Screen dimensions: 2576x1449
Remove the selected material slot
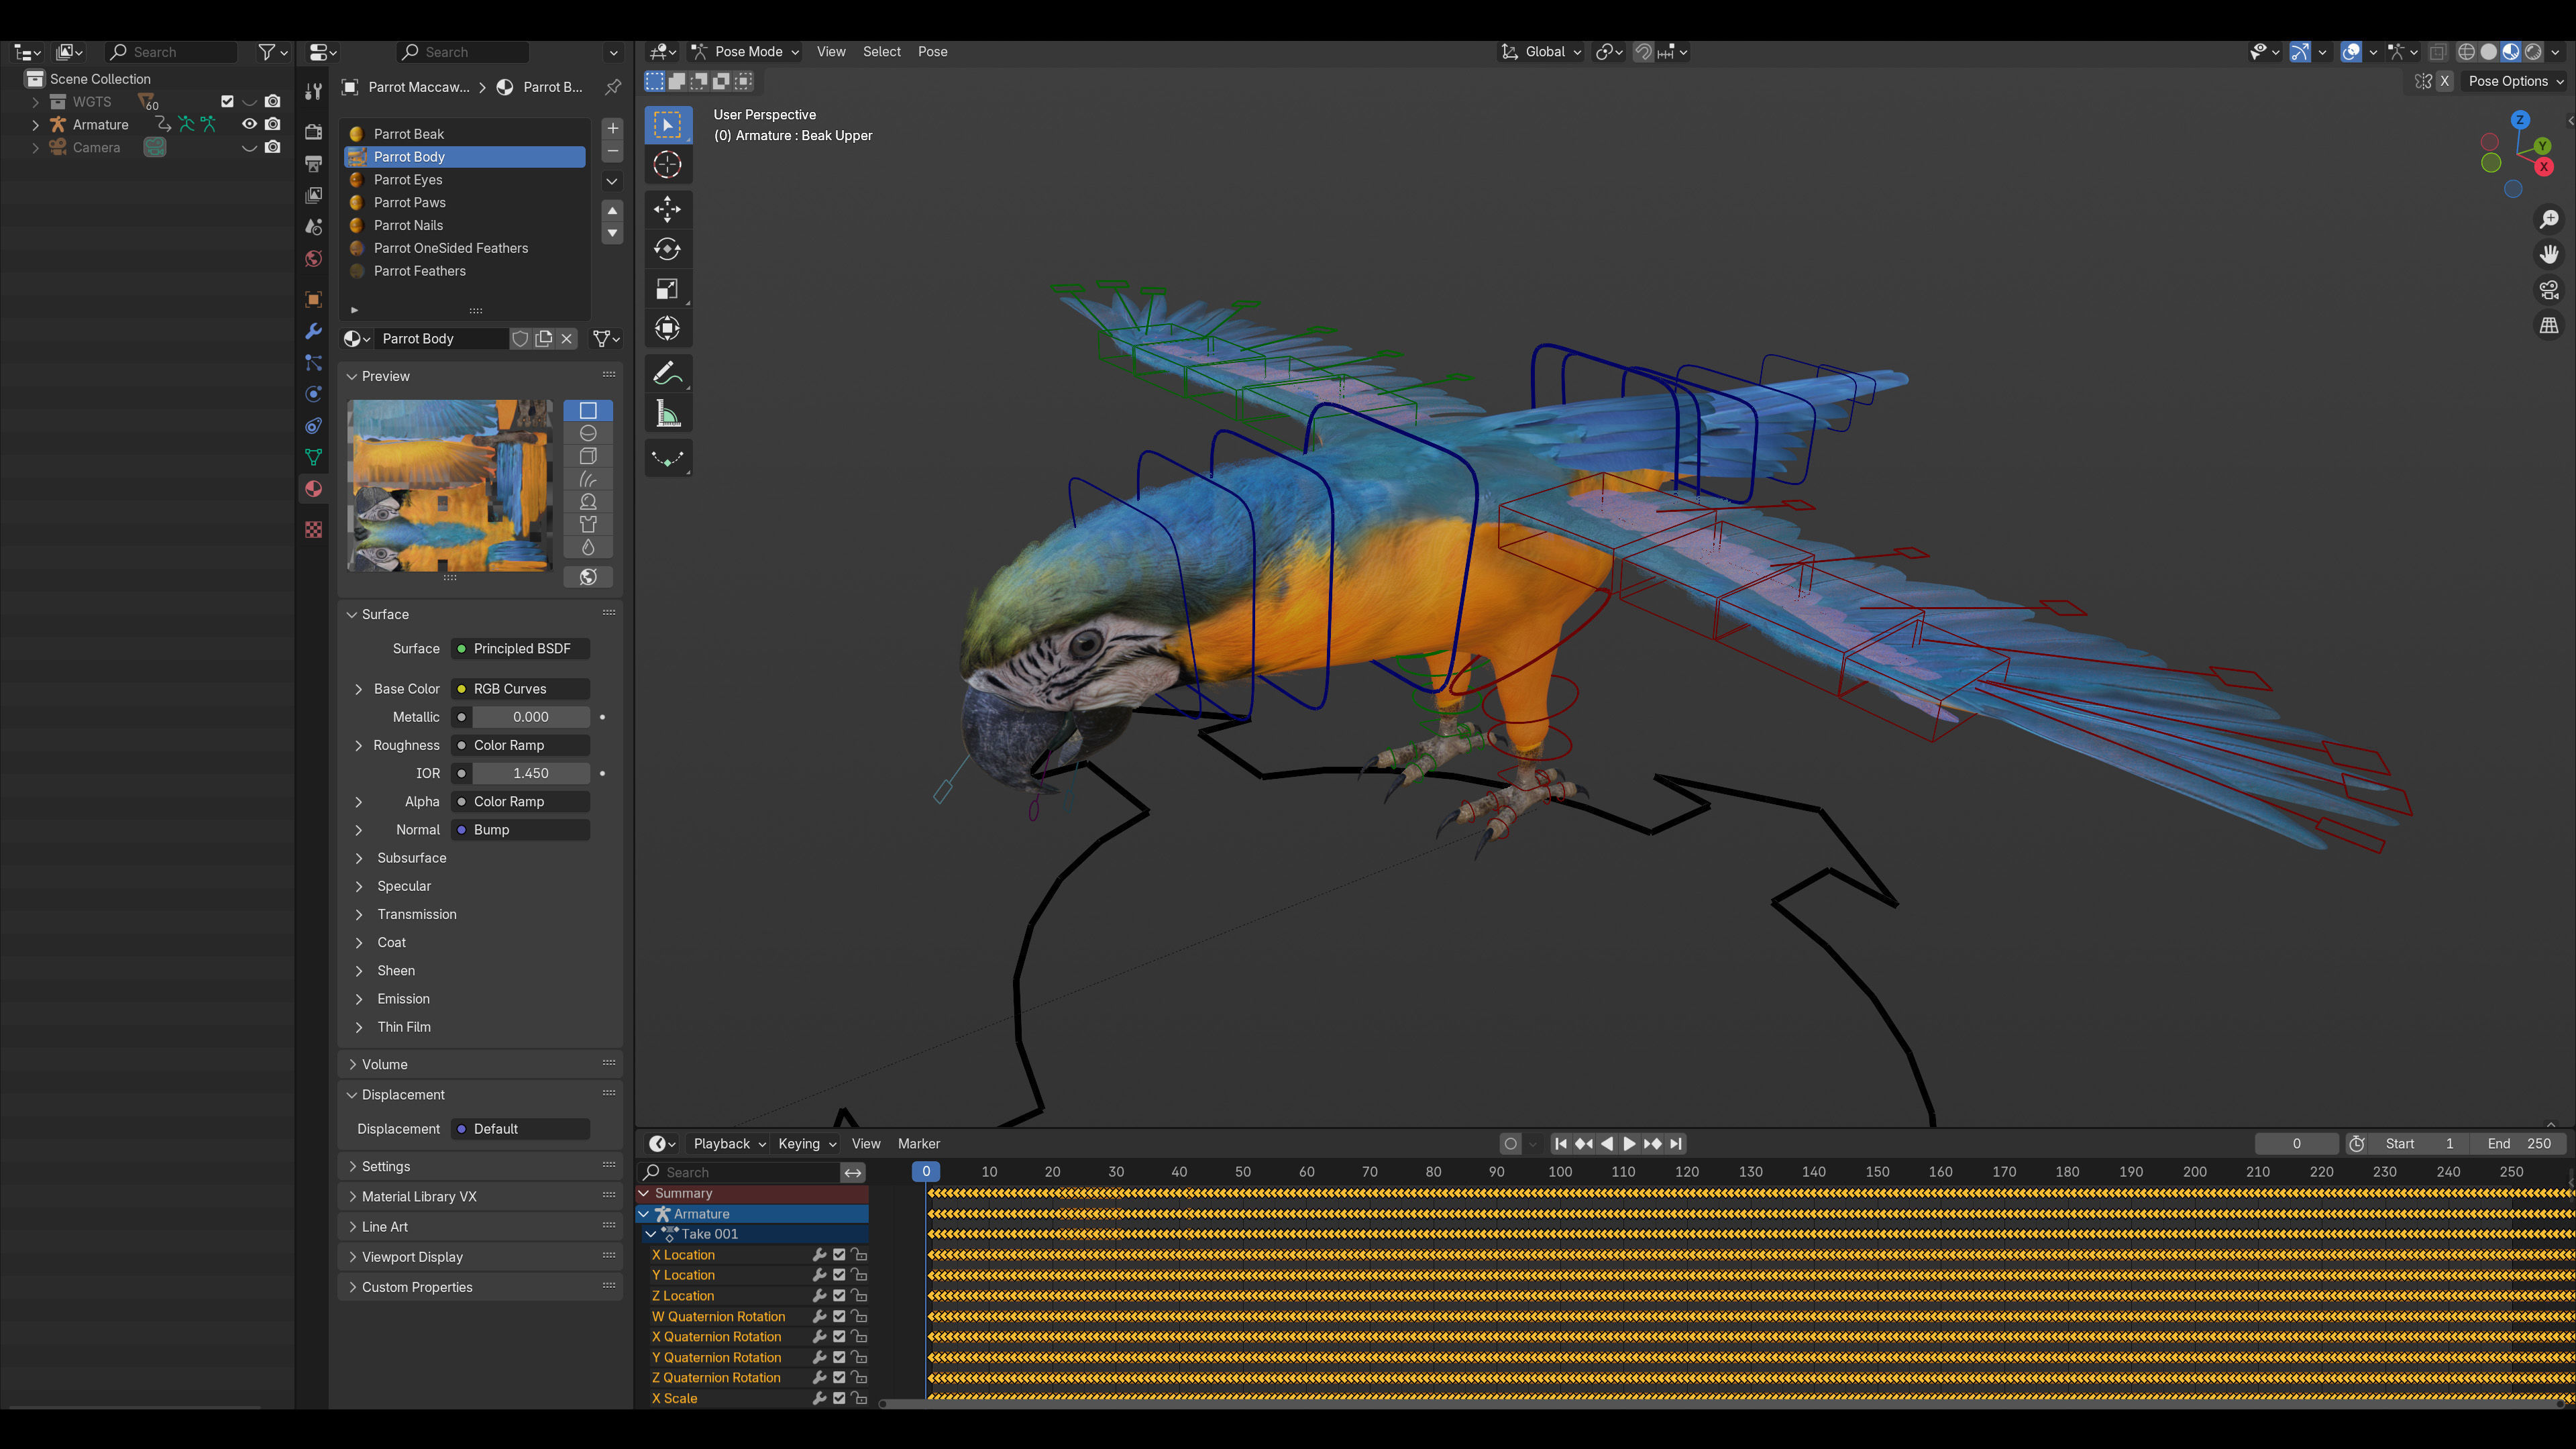pos(613,151)
